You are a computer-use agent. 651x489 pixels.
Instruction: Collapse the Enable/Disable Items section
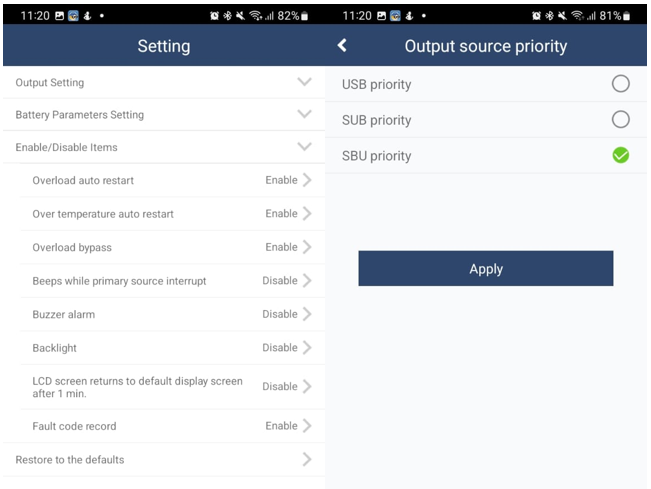click(305, 147)
